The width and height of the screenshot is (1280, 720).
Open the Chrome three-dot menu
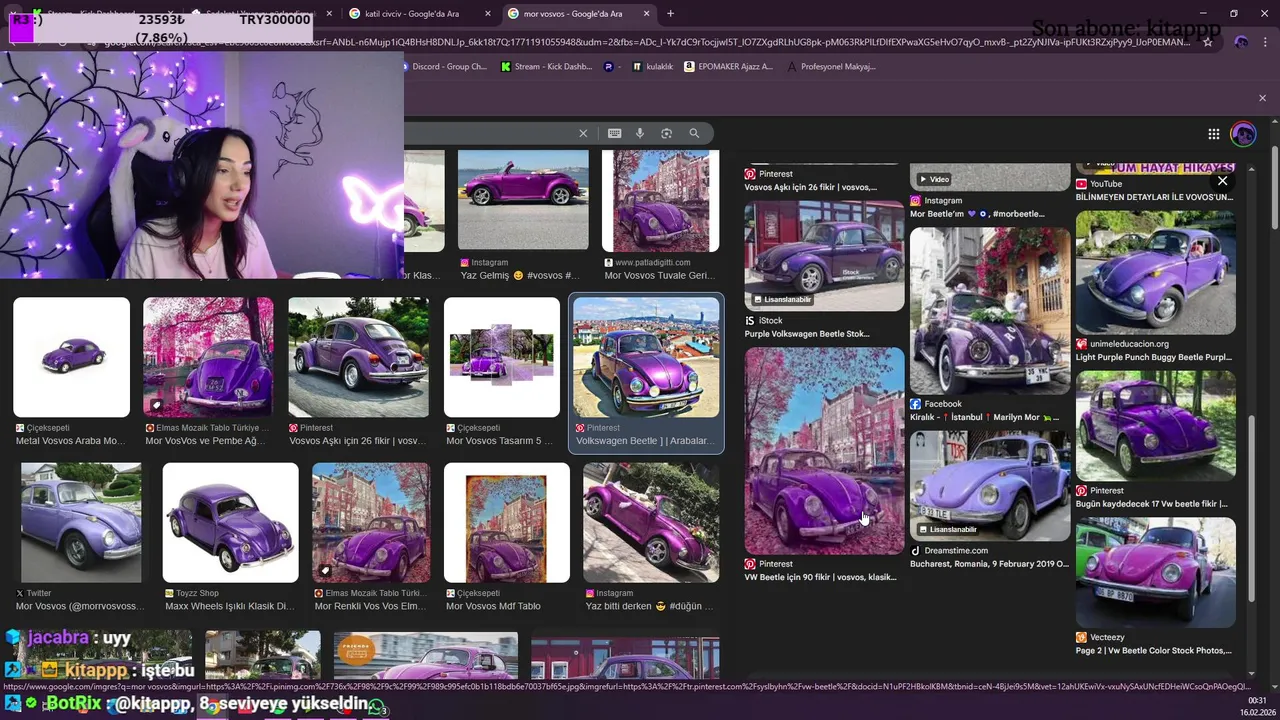1266,42
